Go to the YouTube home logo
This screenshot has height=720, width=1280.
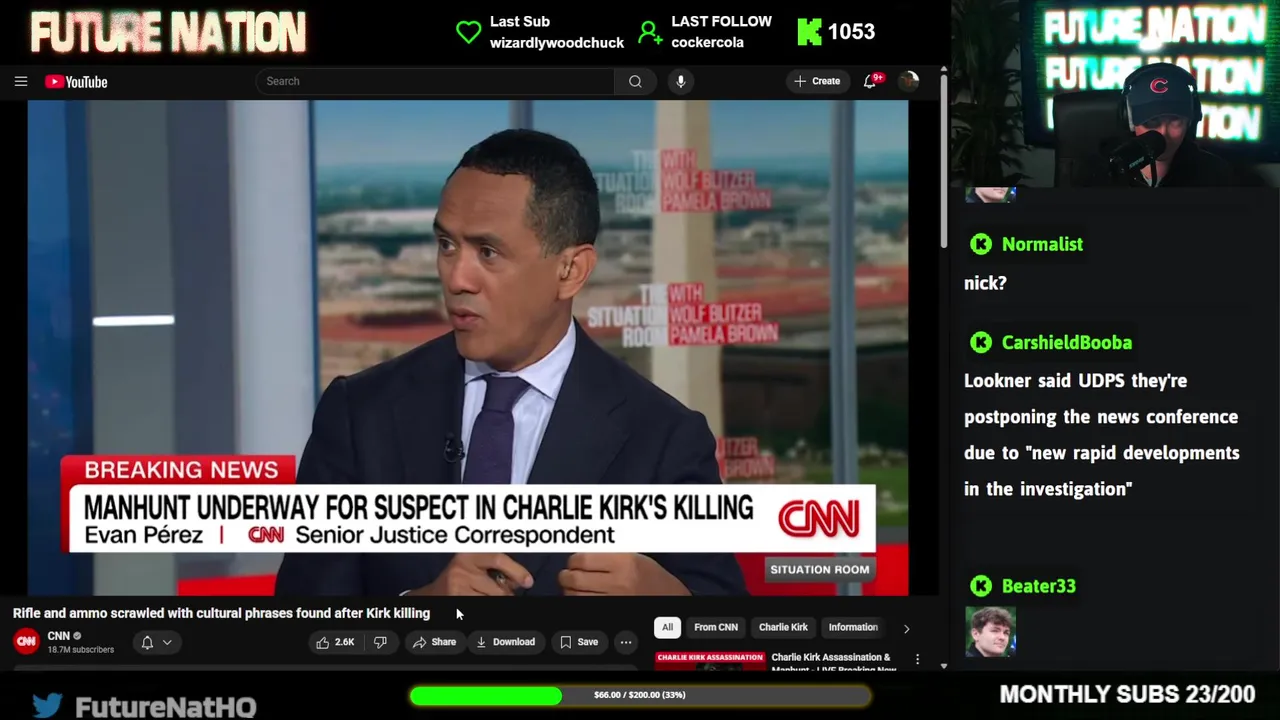(x=76, y=82)
